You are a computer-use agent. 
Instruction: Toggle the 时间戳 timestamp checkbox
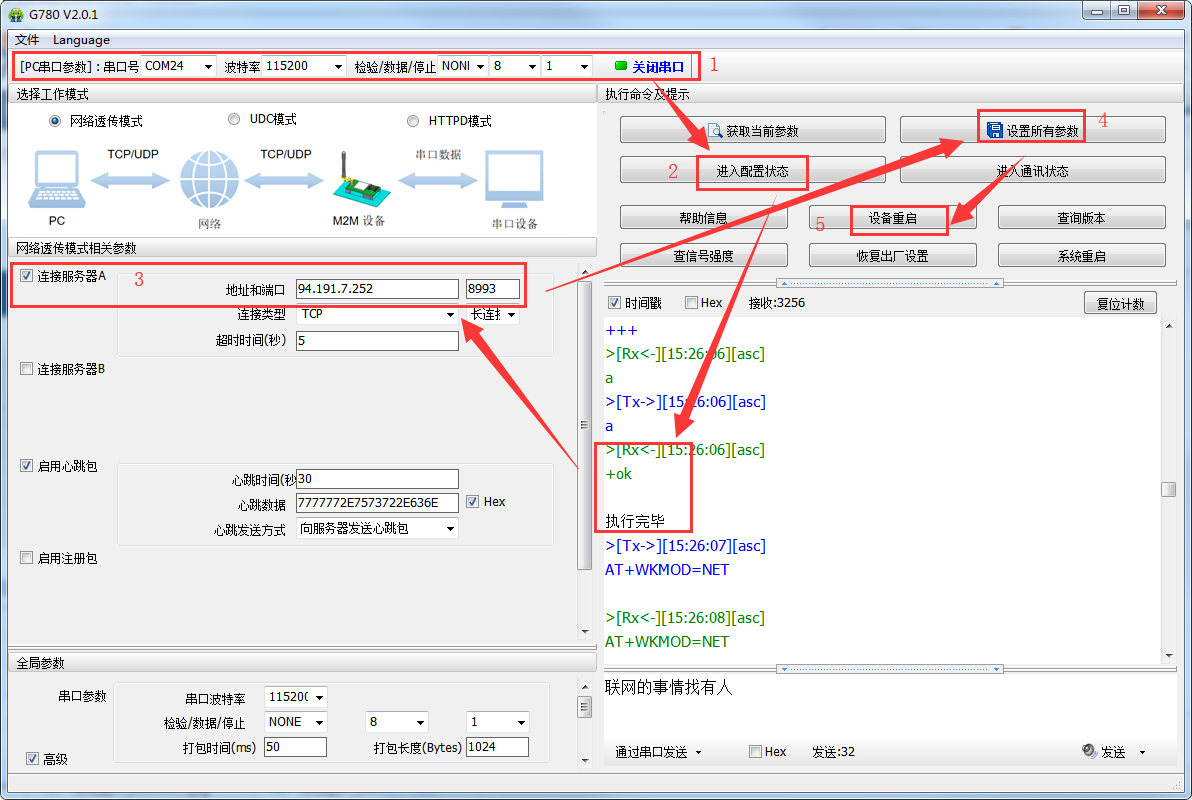pyautogui.click(x=614, y=303)
